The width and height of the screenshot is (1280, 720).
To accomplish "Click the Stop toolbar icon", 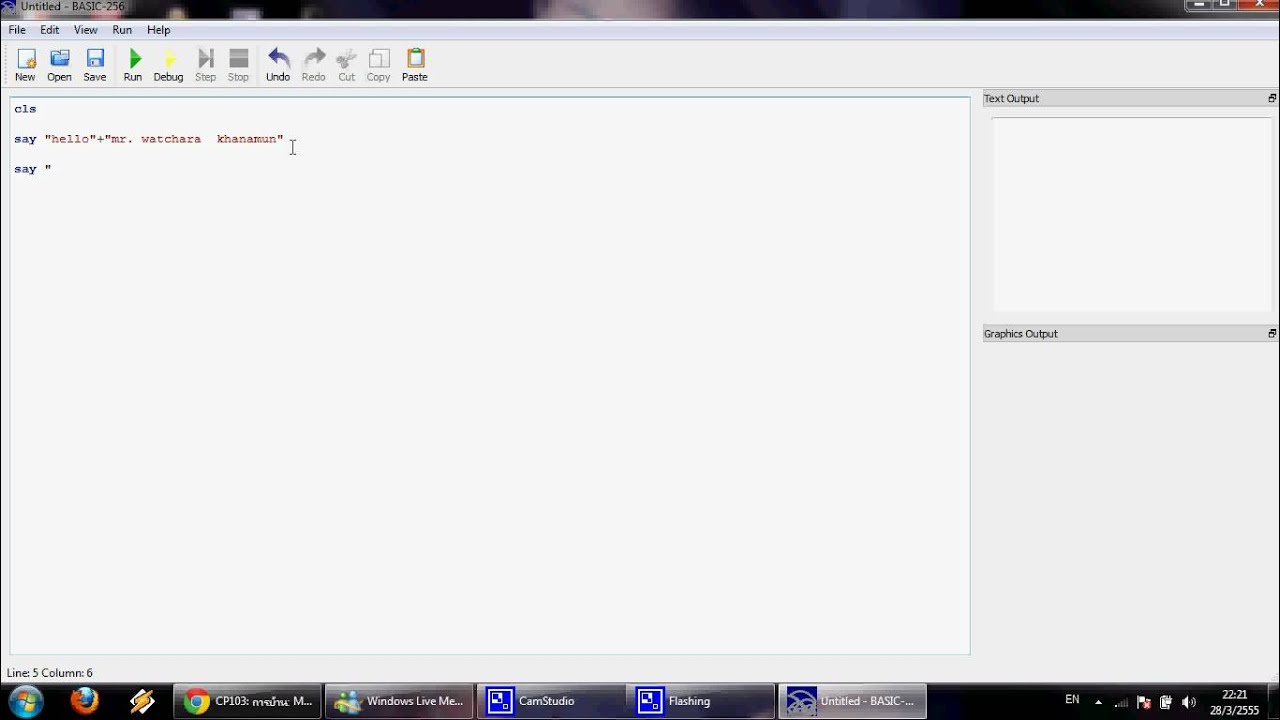I will [x=238, y=65].
